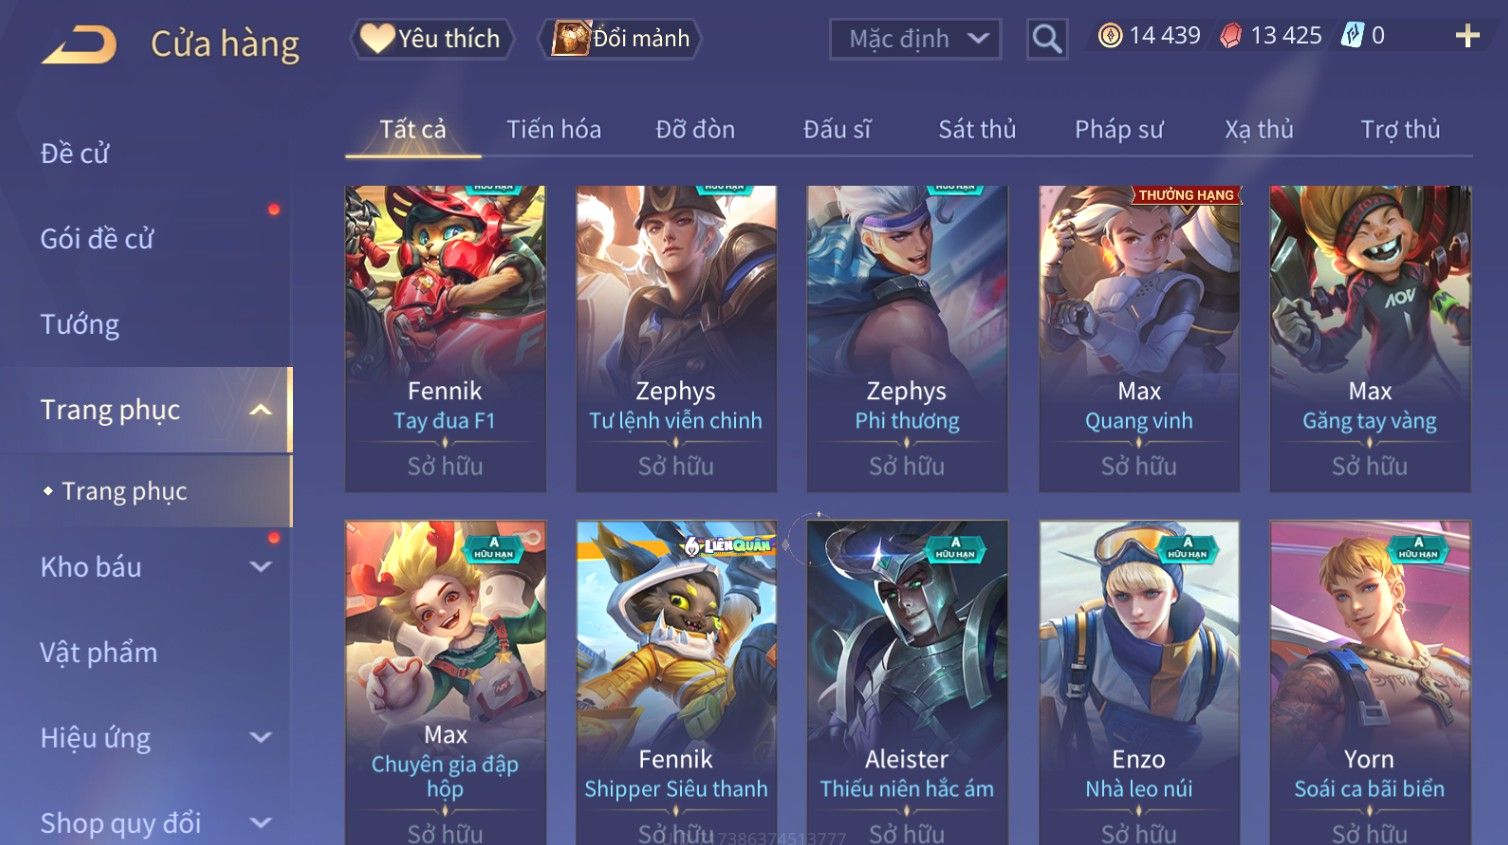Go to Tướng in the sidebar
The image size is (1508, 845).
coord(80,324)
